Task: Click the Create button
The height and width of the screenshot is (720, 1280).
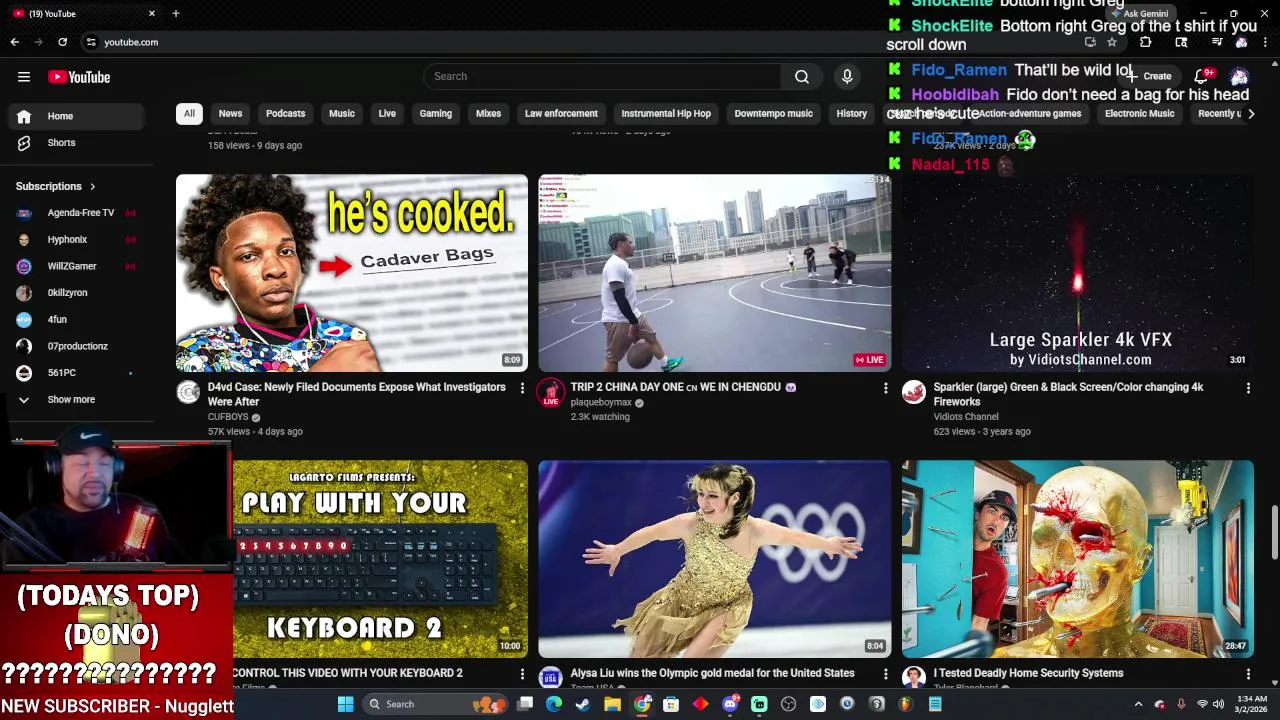Action: pos(1150,76)
